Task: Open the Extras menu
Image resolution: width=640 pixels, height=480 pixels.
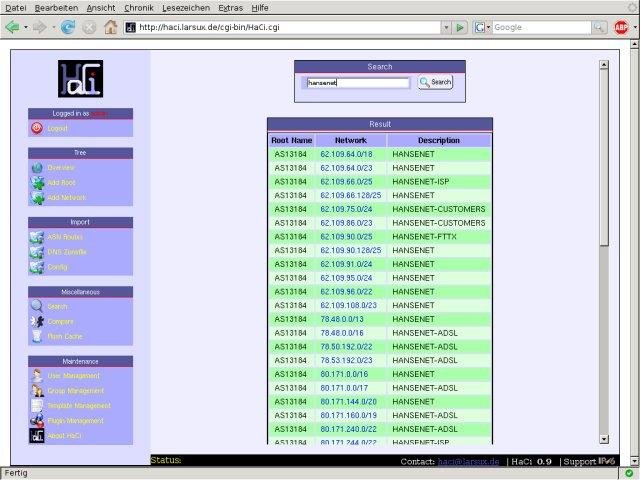Action: click(x=231, y=8)
